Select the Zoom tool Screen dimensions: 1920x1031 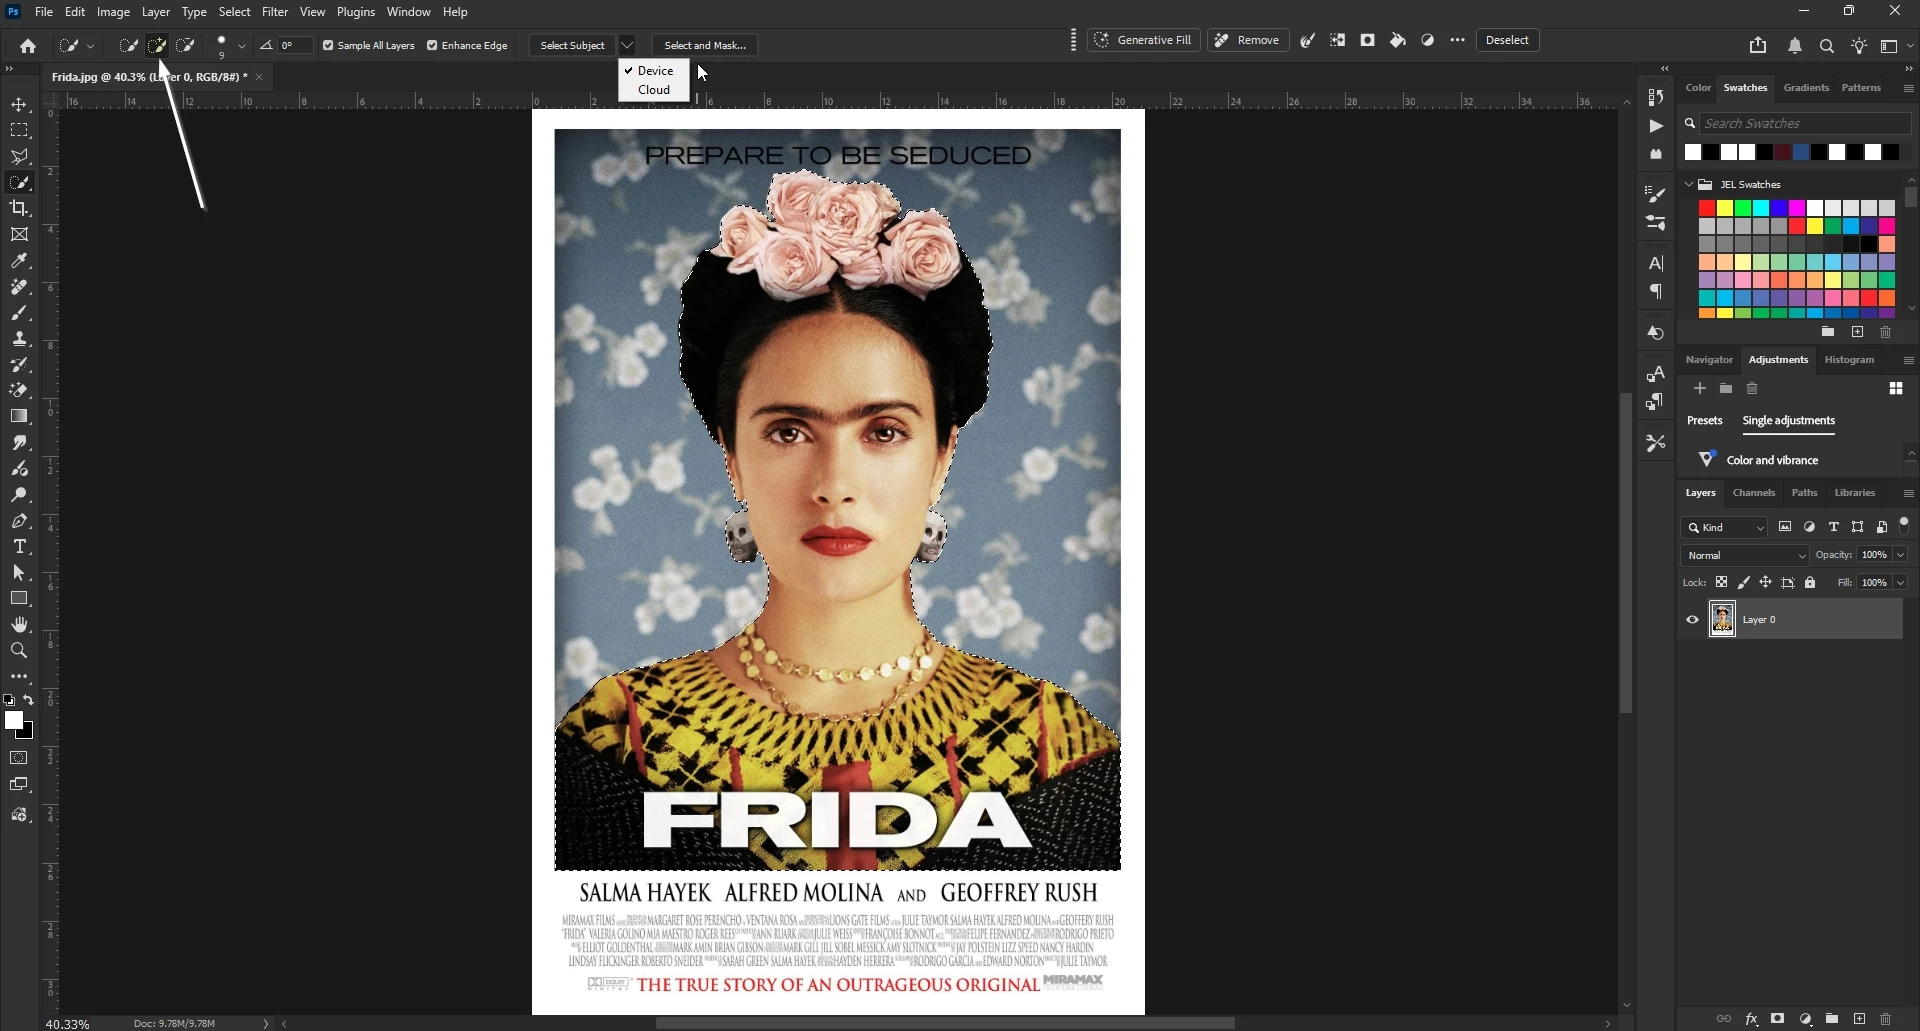pyautogui.click(x=19, y=651)
